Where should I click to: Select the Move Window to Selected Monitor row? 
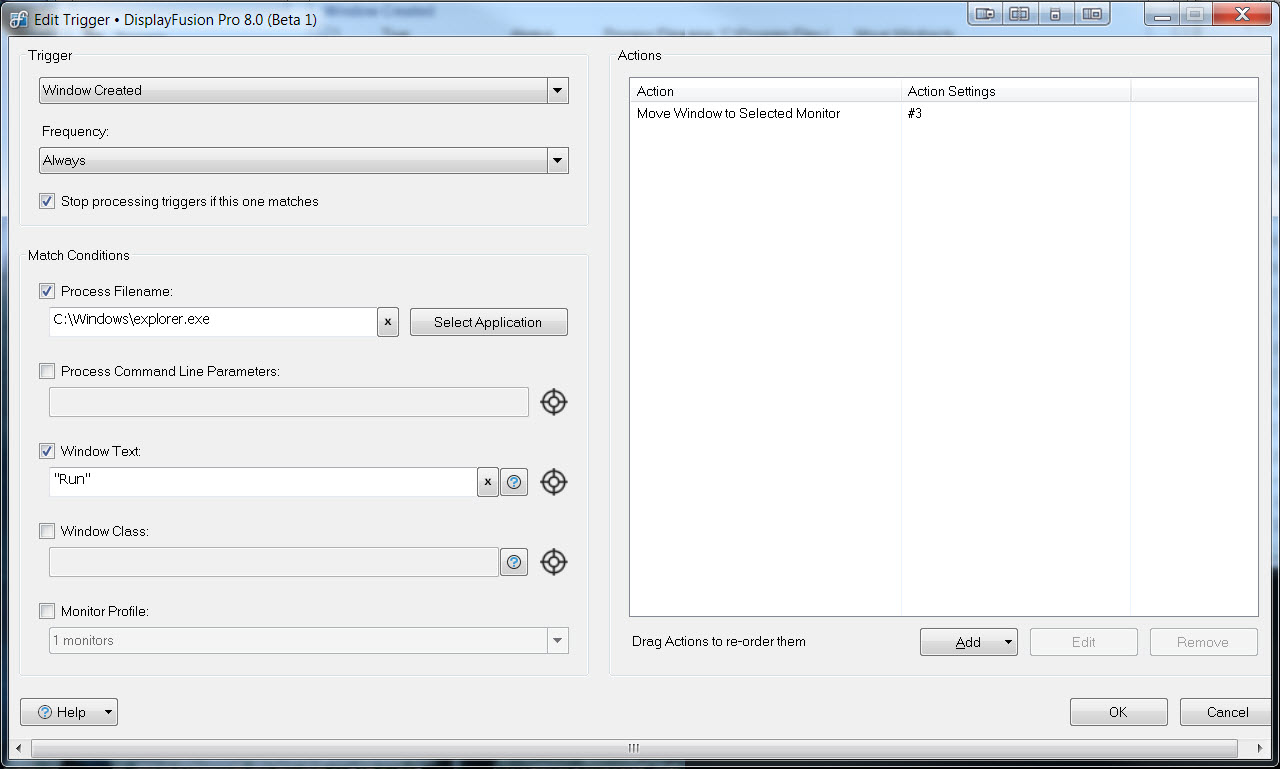(738, 114)
